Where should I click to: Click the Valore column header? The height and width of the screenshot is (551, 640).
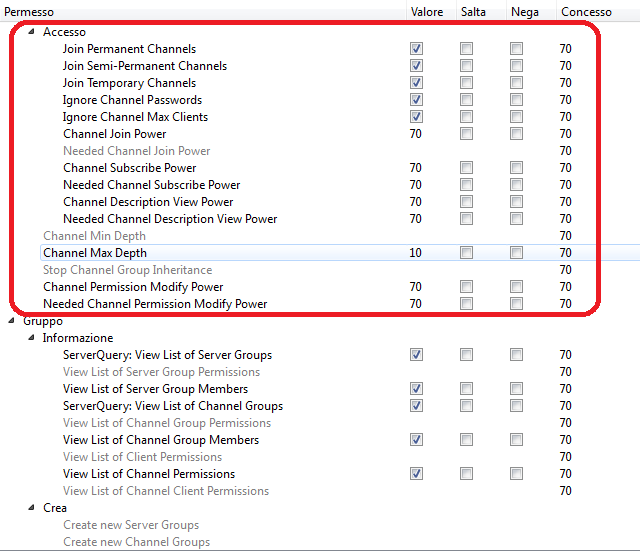click(x=427, y=11)
